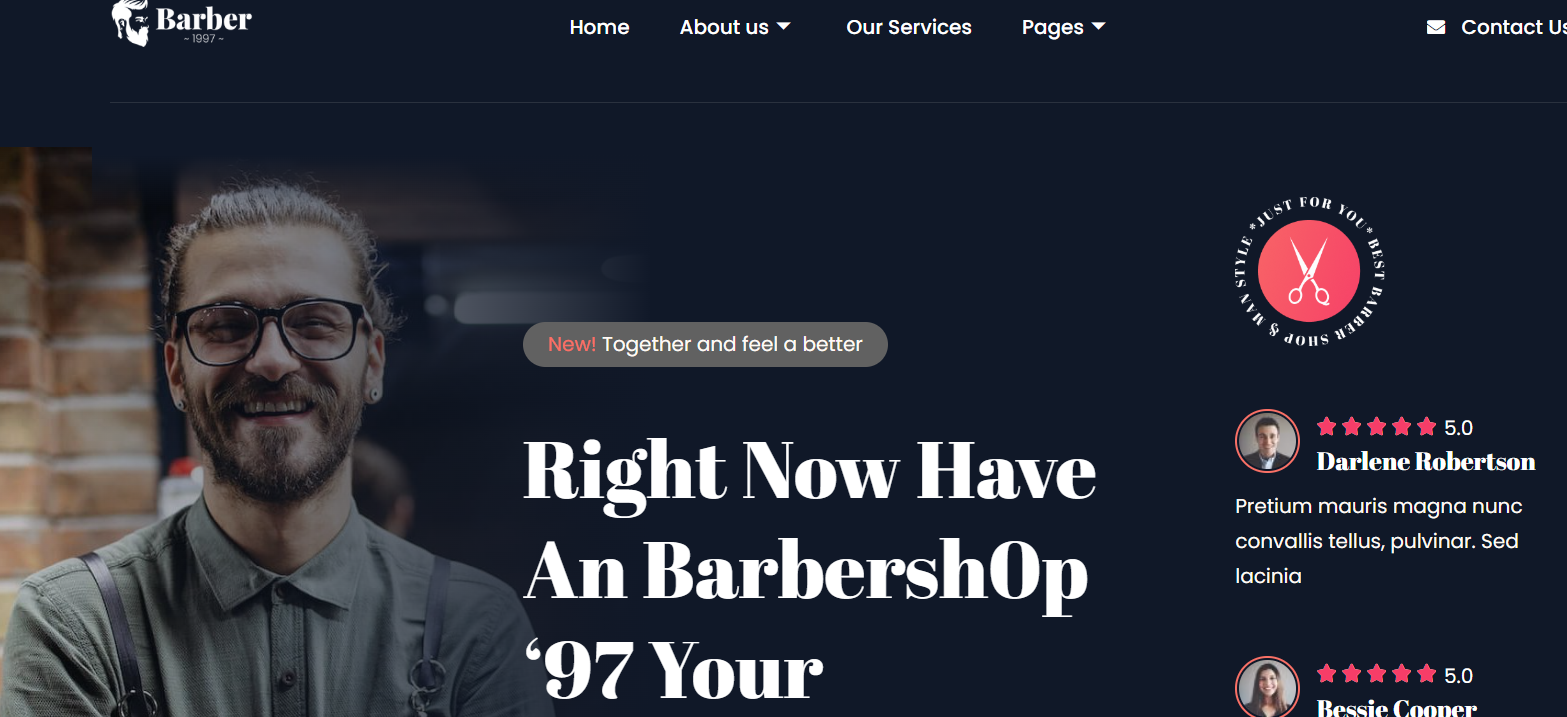1567x717 pixels.
Task: Go to the Home page link
Action: tap(599, 27)
